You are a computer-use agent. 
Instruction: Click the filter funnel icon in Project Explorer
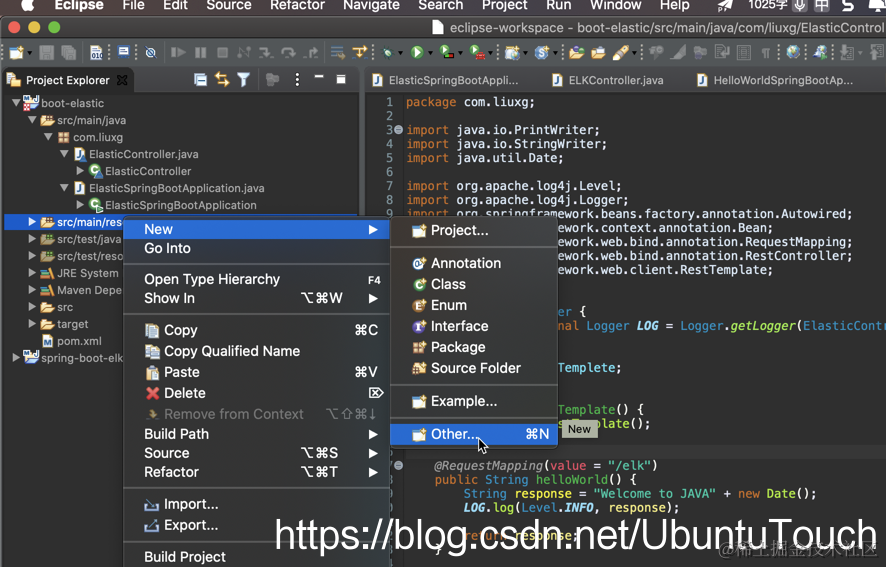pyautogui.click(x=244, y=80)
